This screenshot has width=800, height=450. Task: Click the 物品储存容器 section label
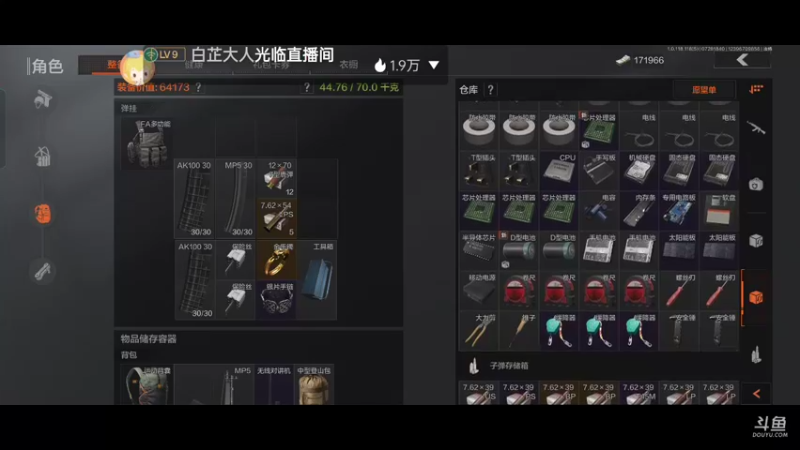pyautogui.click(x=148, y=339)
